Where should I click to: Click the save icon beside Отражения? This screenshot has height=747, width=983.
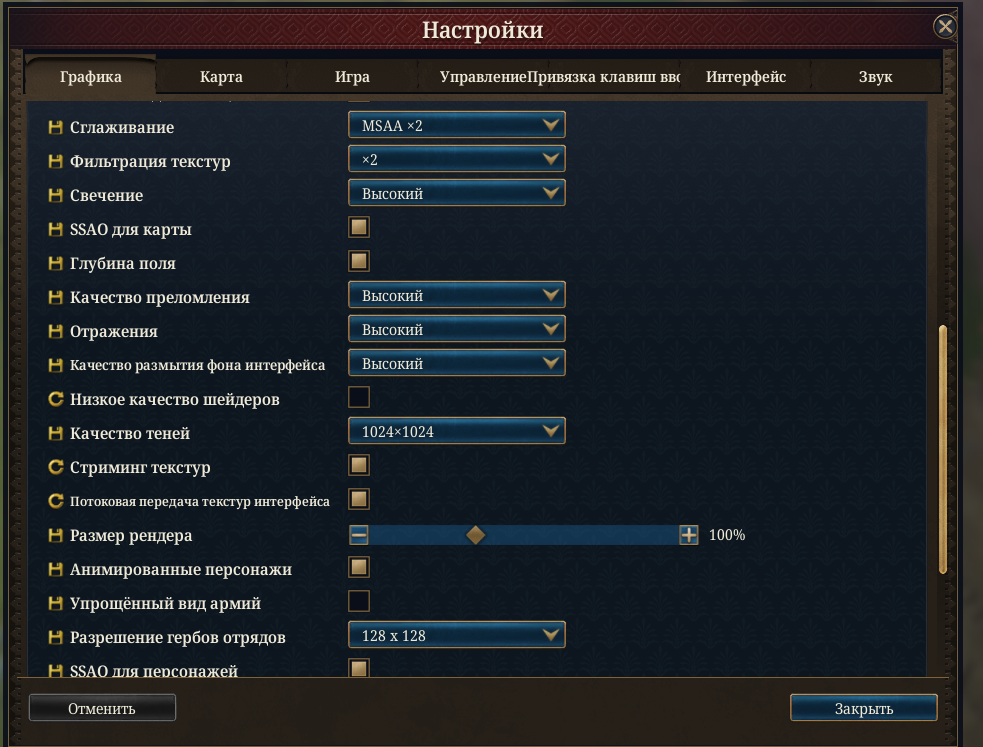[56, 331]
